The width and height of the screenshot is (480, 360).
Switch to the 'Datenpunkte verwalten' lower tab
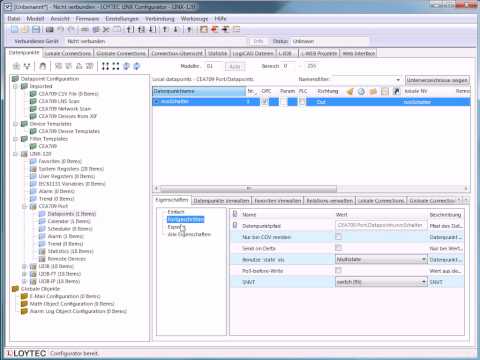221,201
